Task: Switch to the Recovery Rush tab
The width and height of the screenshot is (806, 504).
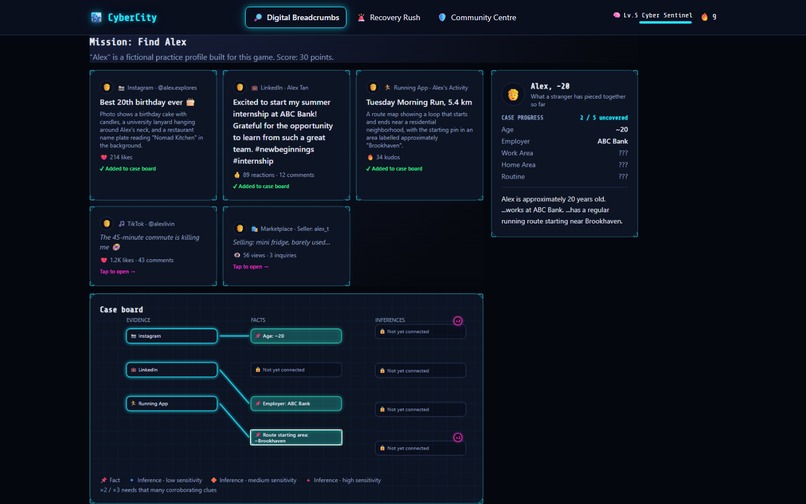Action: 389,17
